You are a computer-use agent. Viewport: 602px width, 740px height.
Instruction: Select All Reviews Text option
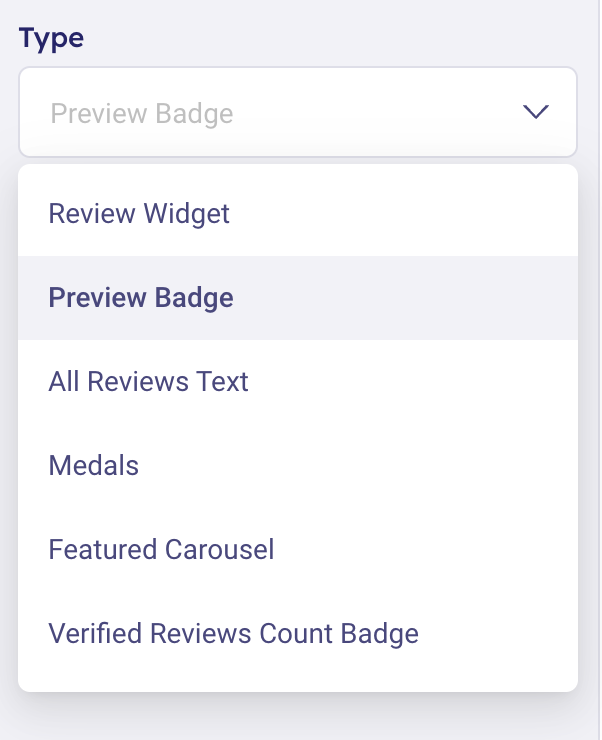[x=148, y=381]
